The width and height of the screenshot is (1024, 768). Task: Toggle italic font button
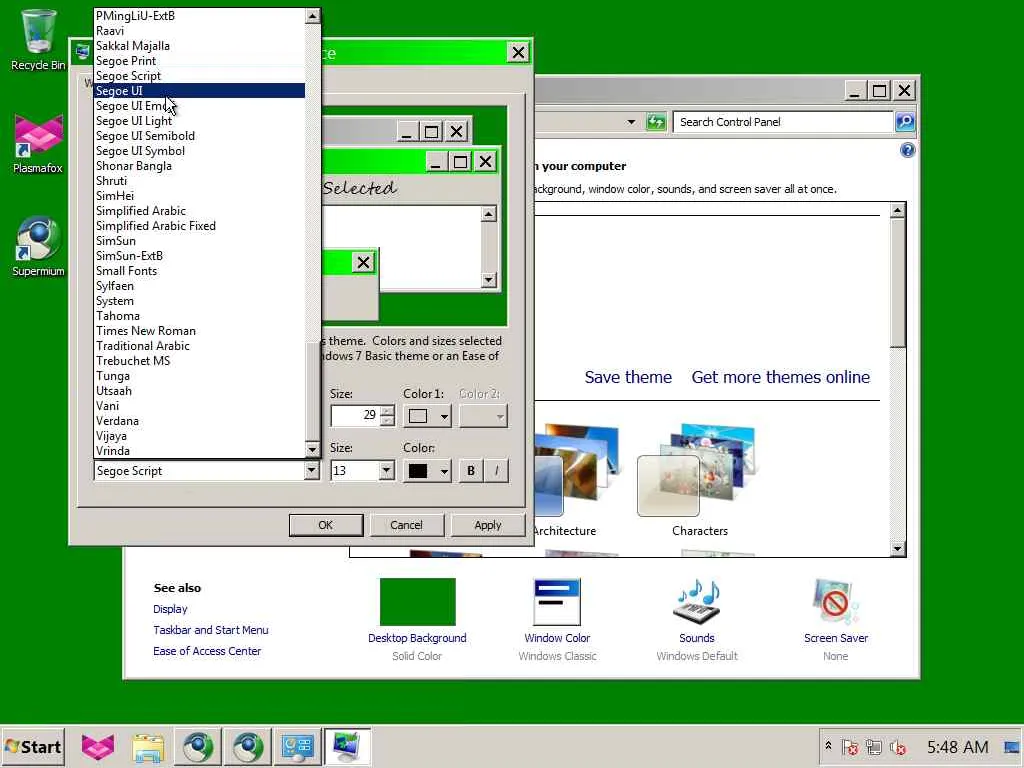[496, 471]
